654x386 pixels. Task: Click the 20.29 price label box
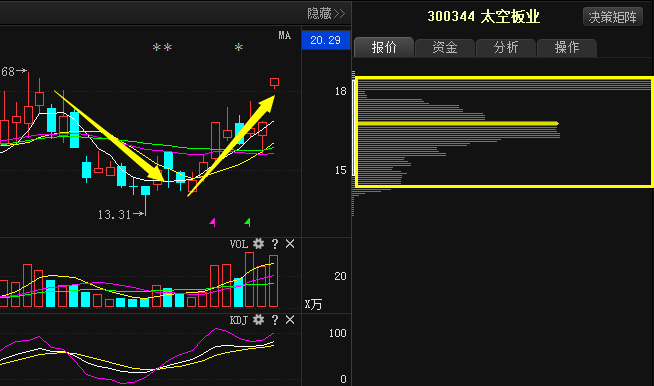[x=326, y=40]
